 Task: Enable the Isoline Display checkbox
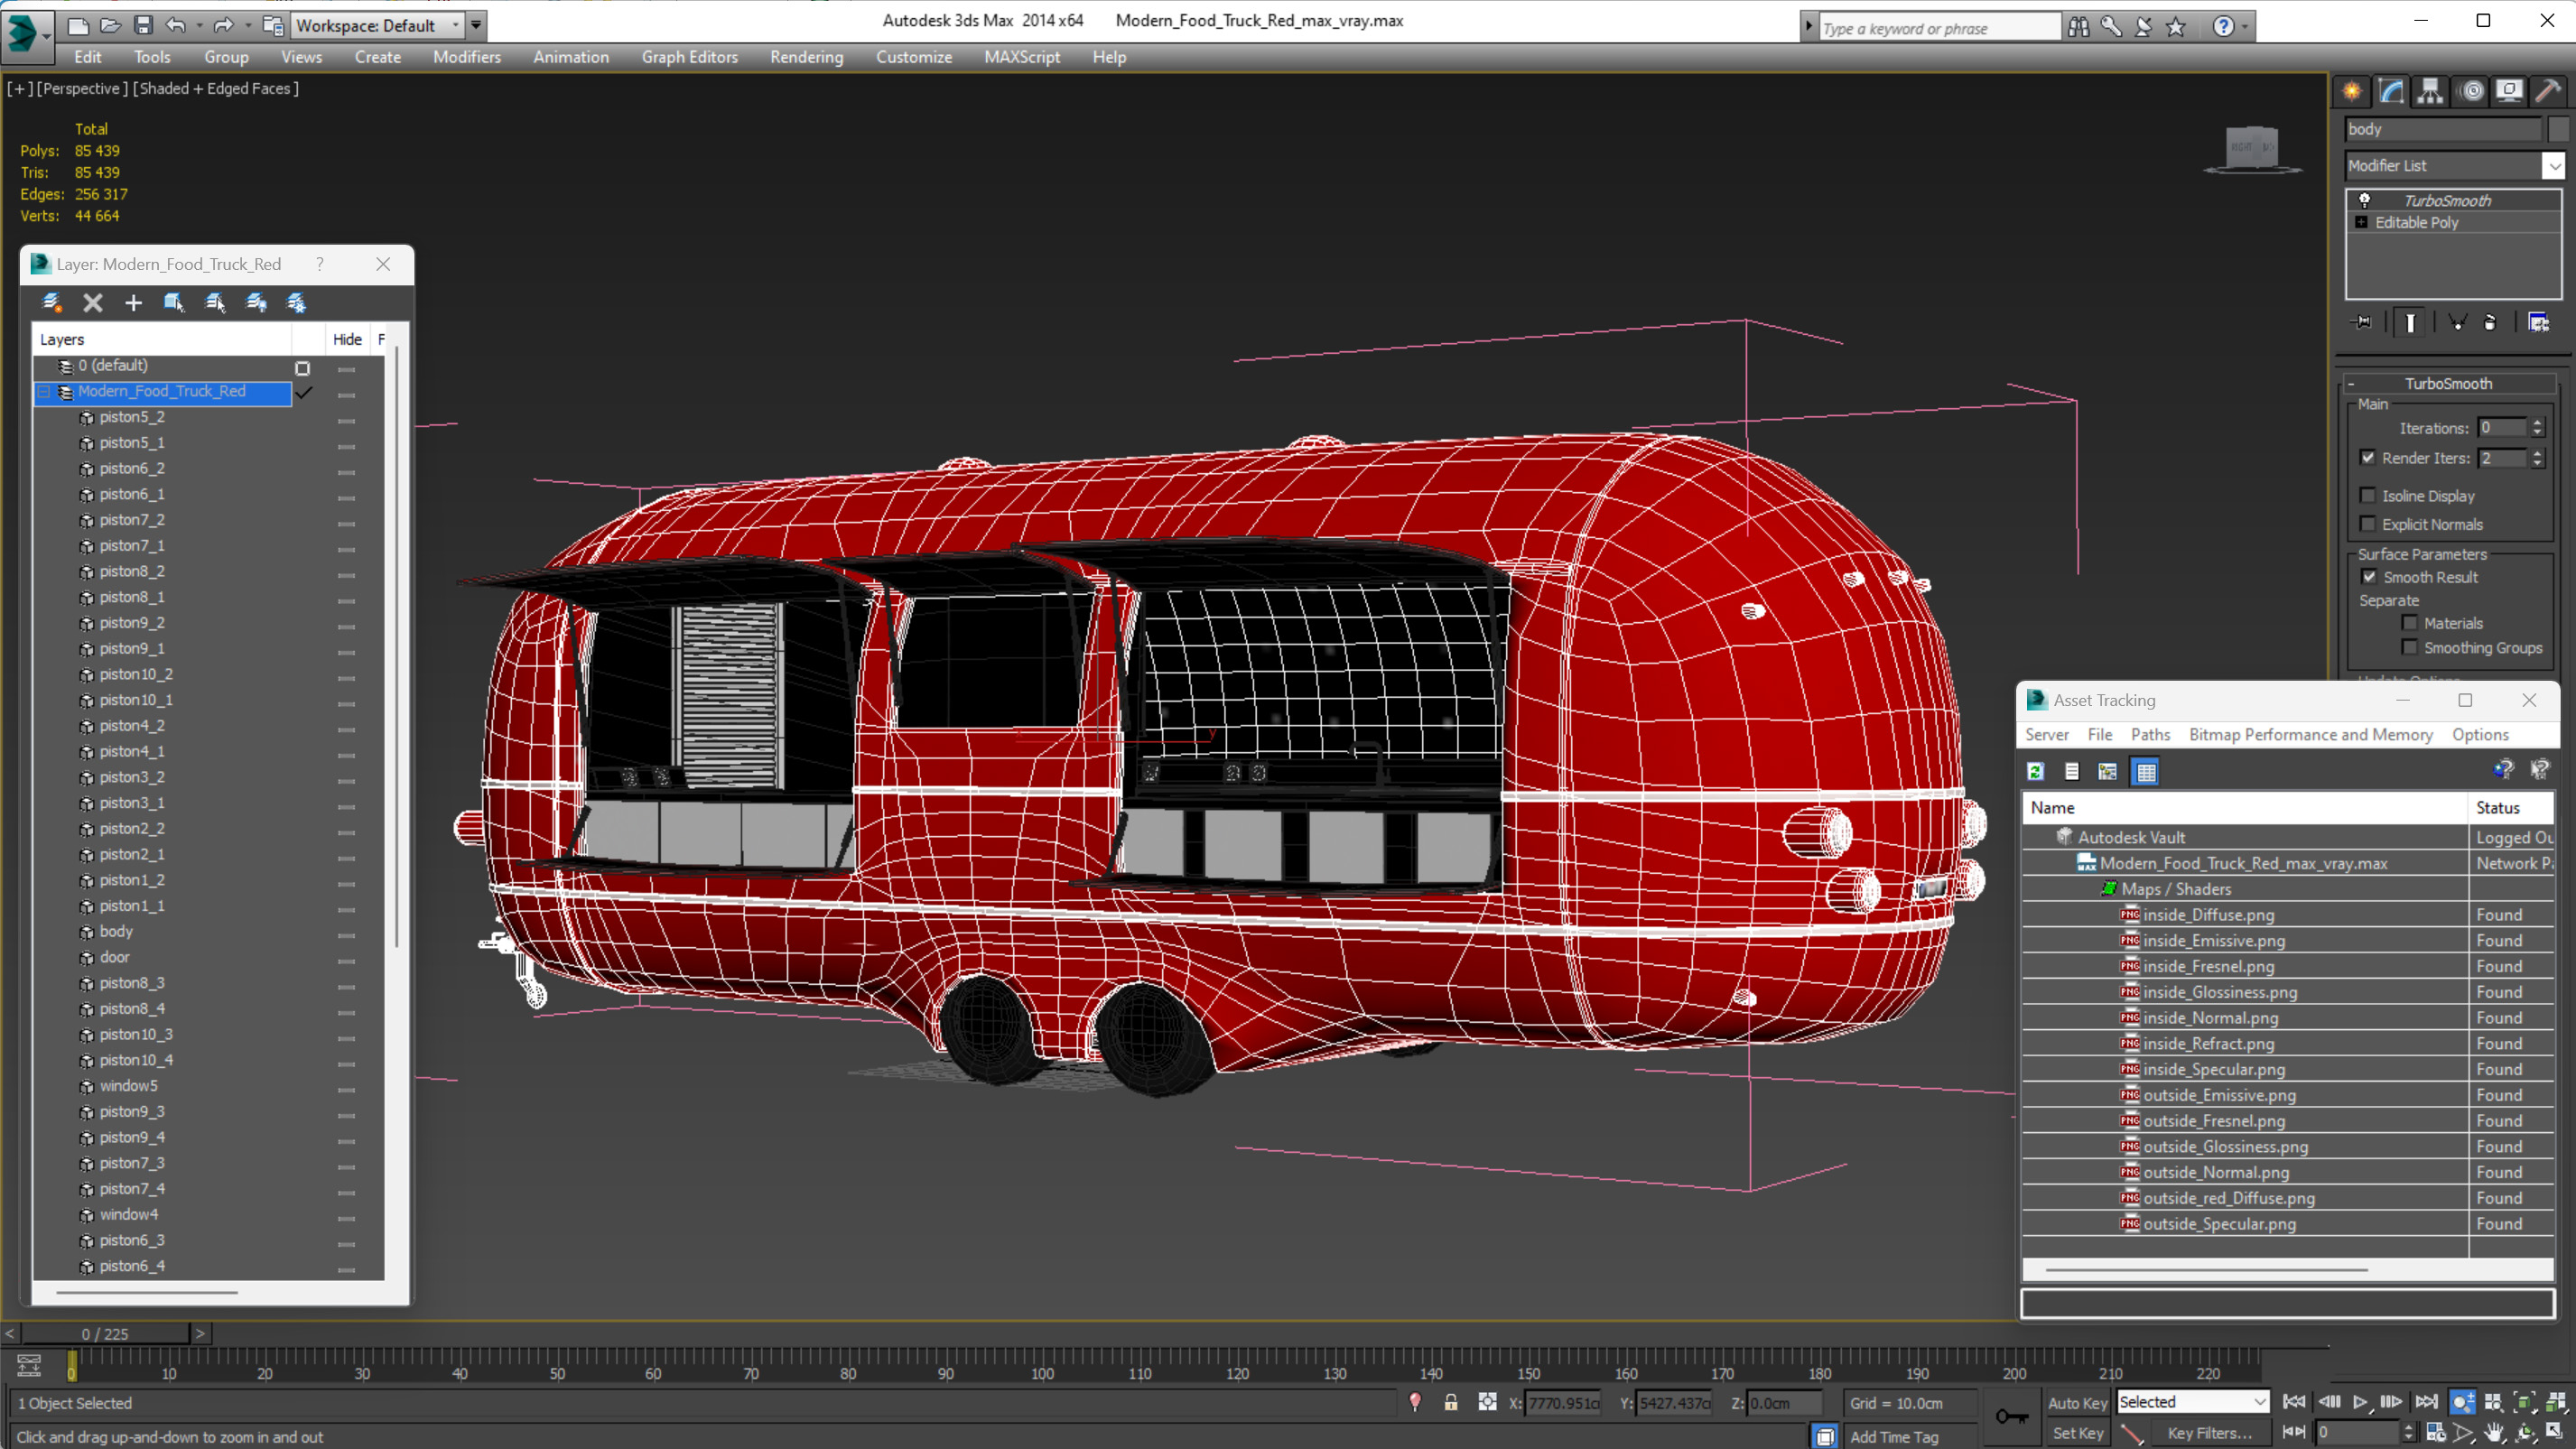[x=2367, y=496]
